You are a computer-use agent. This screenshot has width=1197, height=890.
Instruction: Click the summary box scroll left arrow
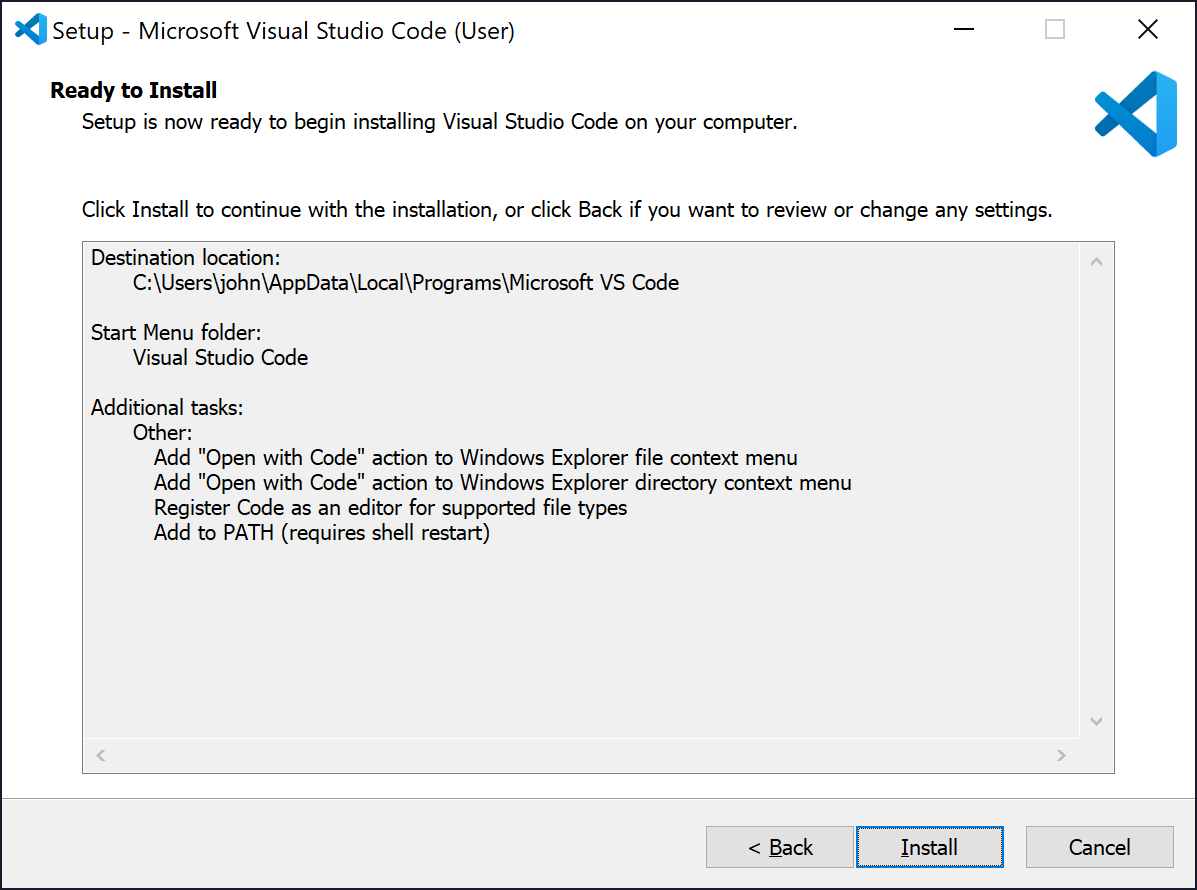click(x=101, y=755)
